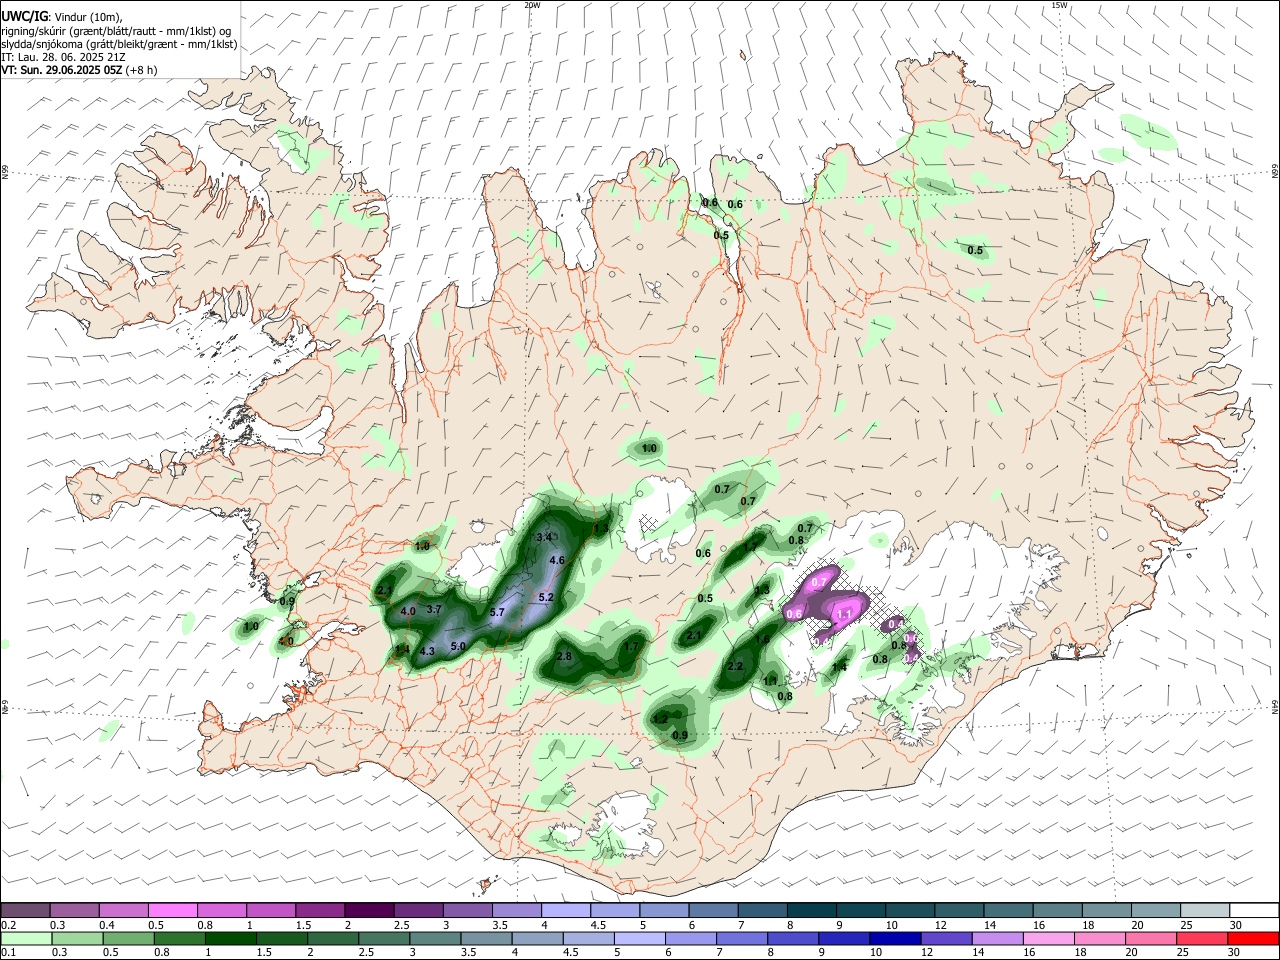Select the 4.6 value in the blue rain area
Viewport: 1280px width, 960px height.
pos(557,561)
